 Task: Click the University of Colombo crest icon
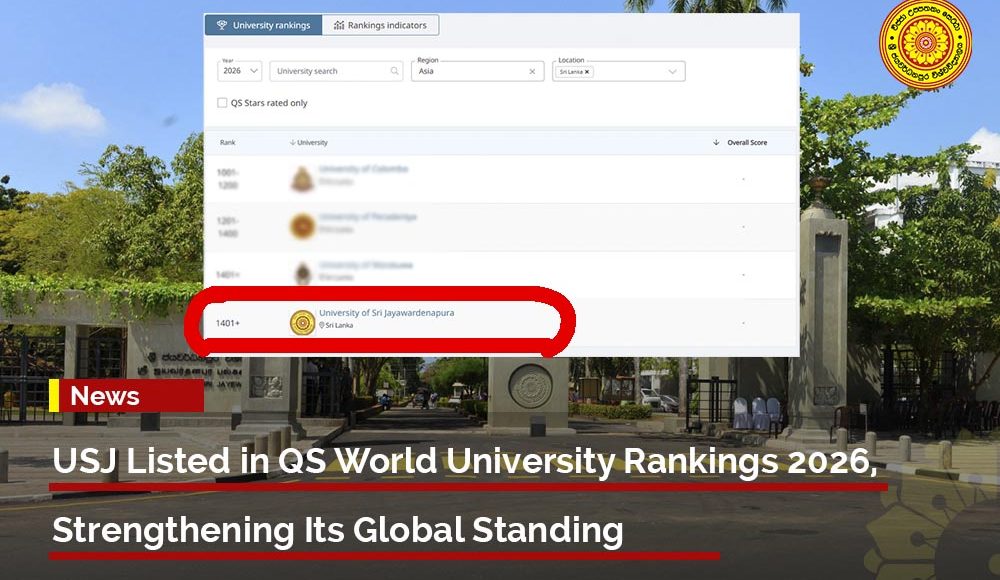tap(301, 179)
